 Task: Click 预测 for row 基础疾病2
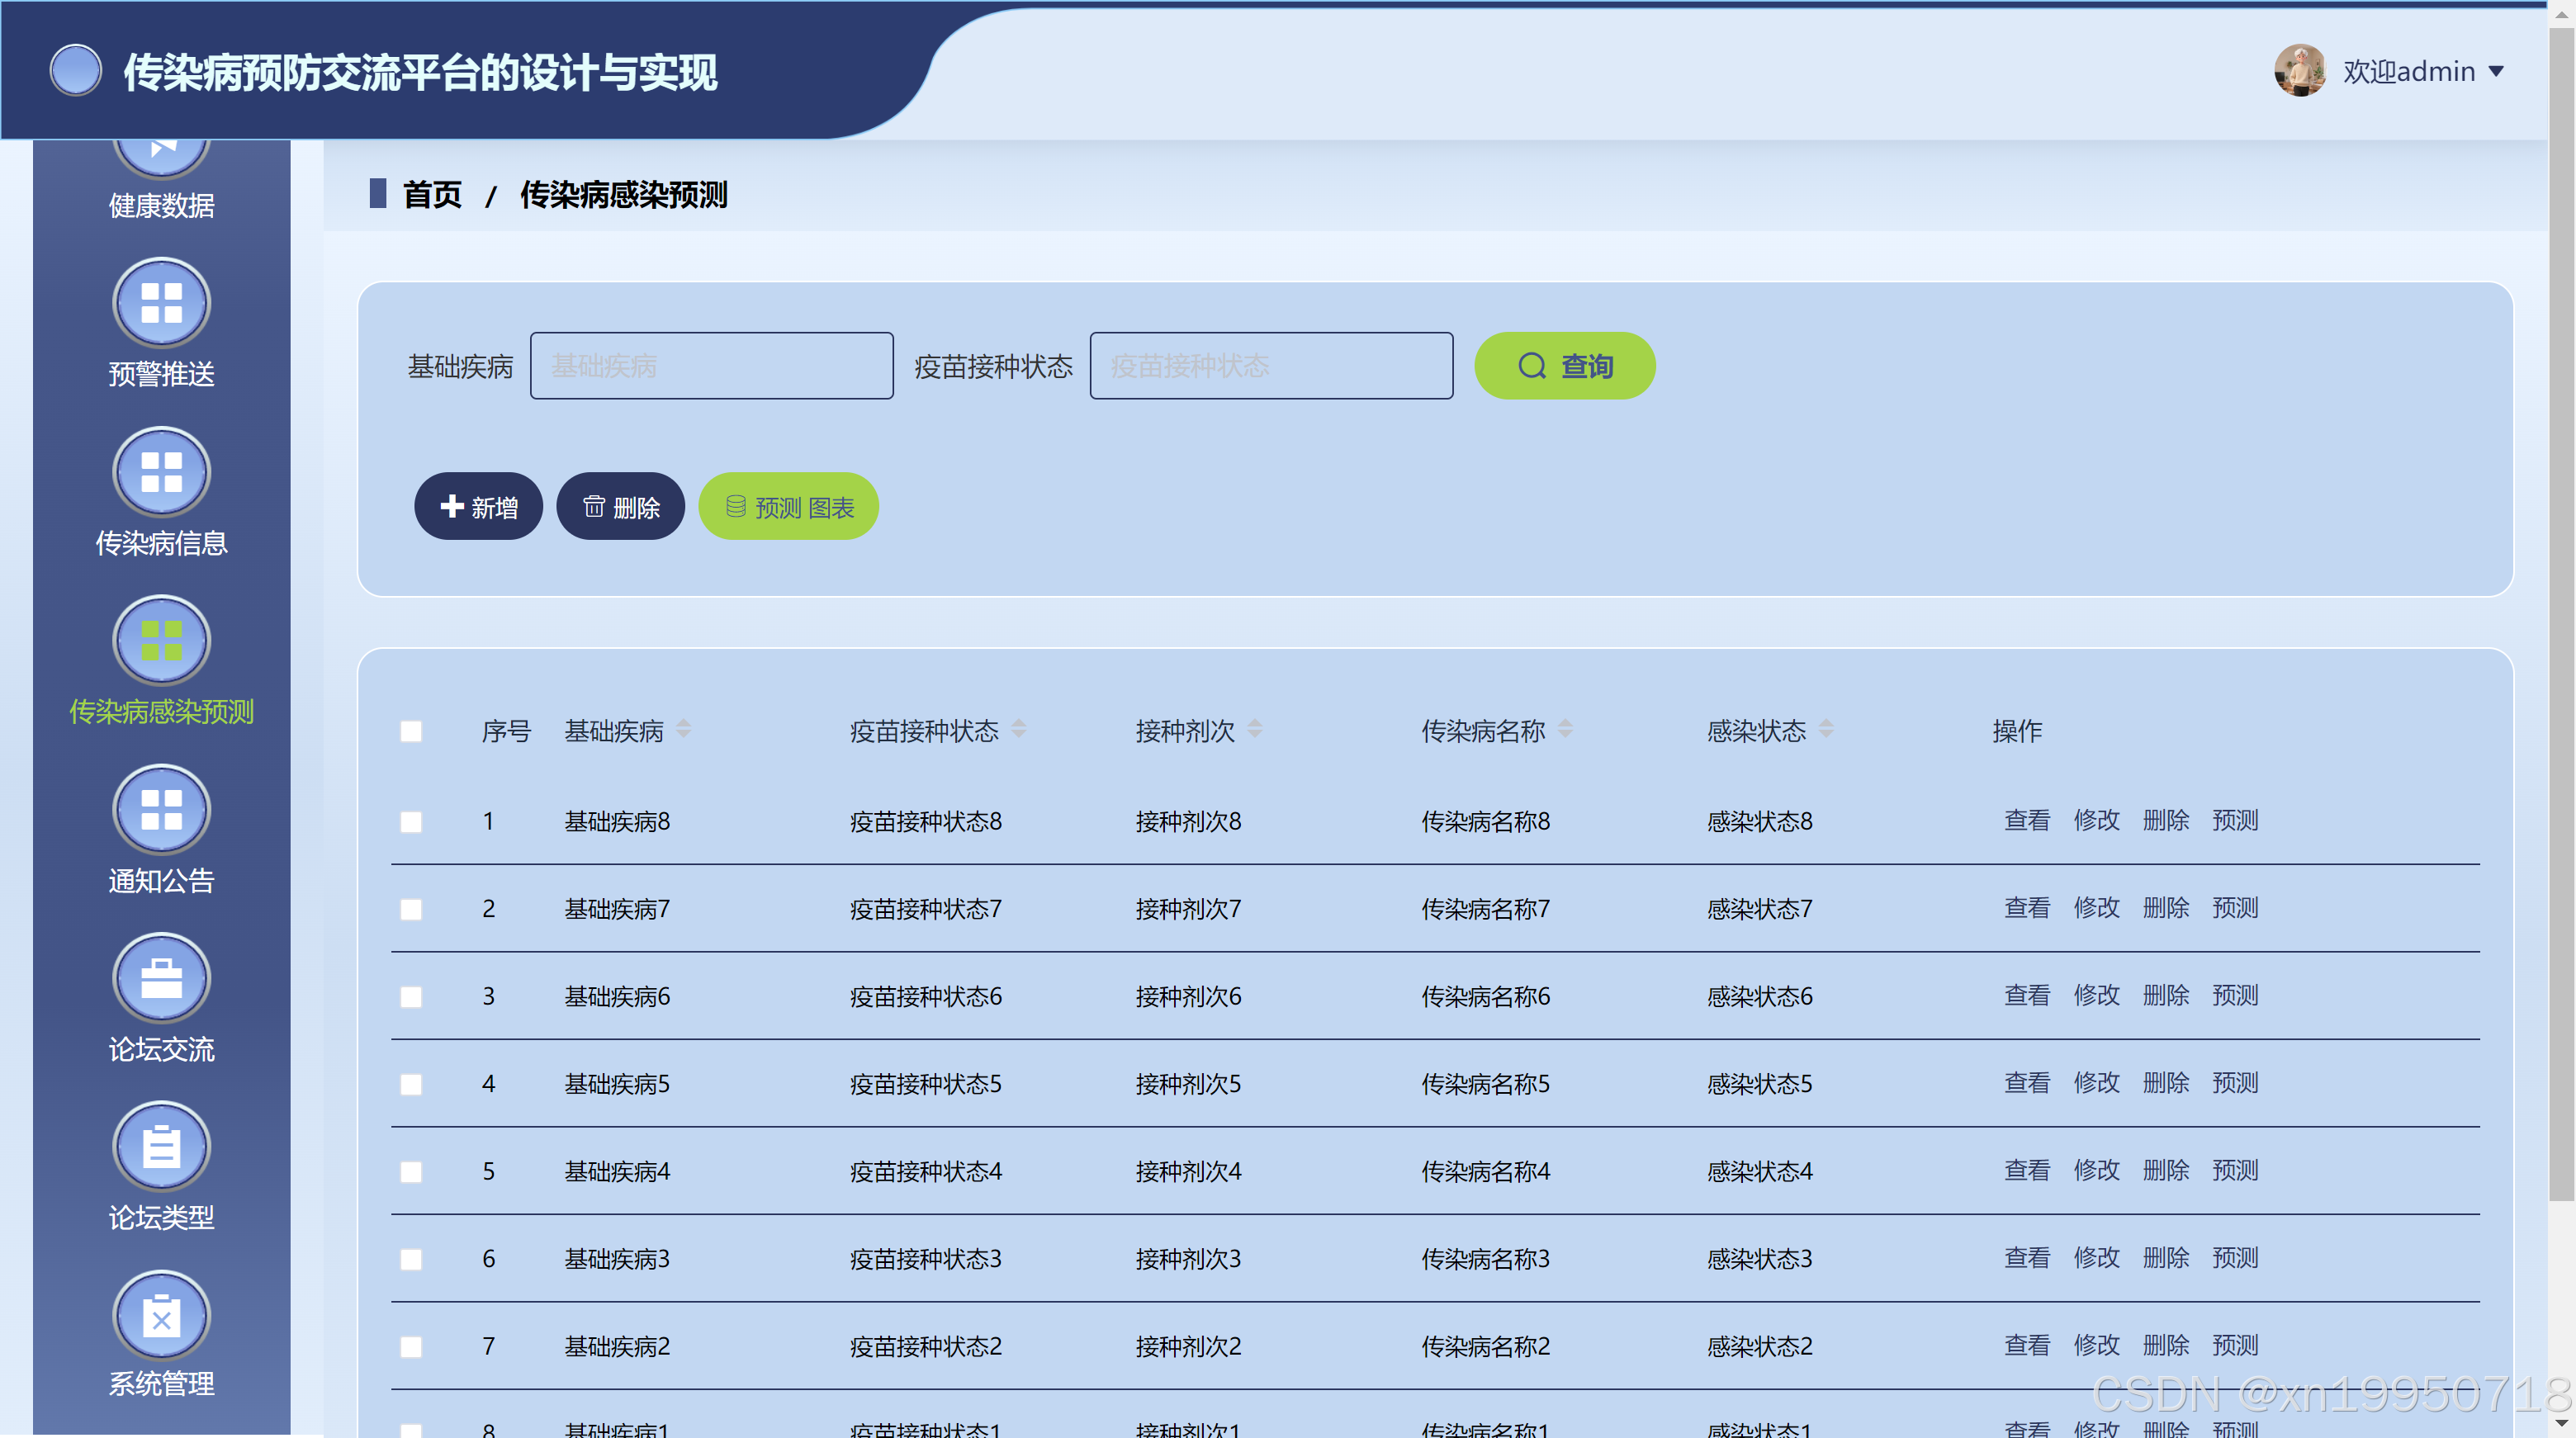tap(2235, 1345)
